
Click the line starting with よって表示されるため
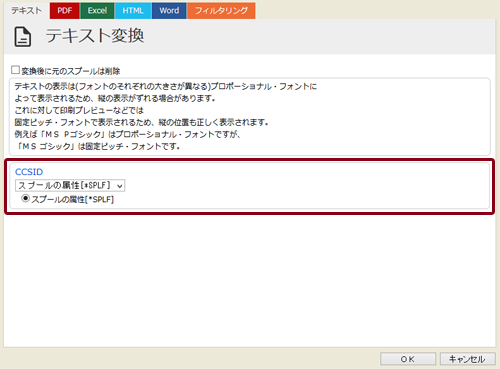[115, 98]
